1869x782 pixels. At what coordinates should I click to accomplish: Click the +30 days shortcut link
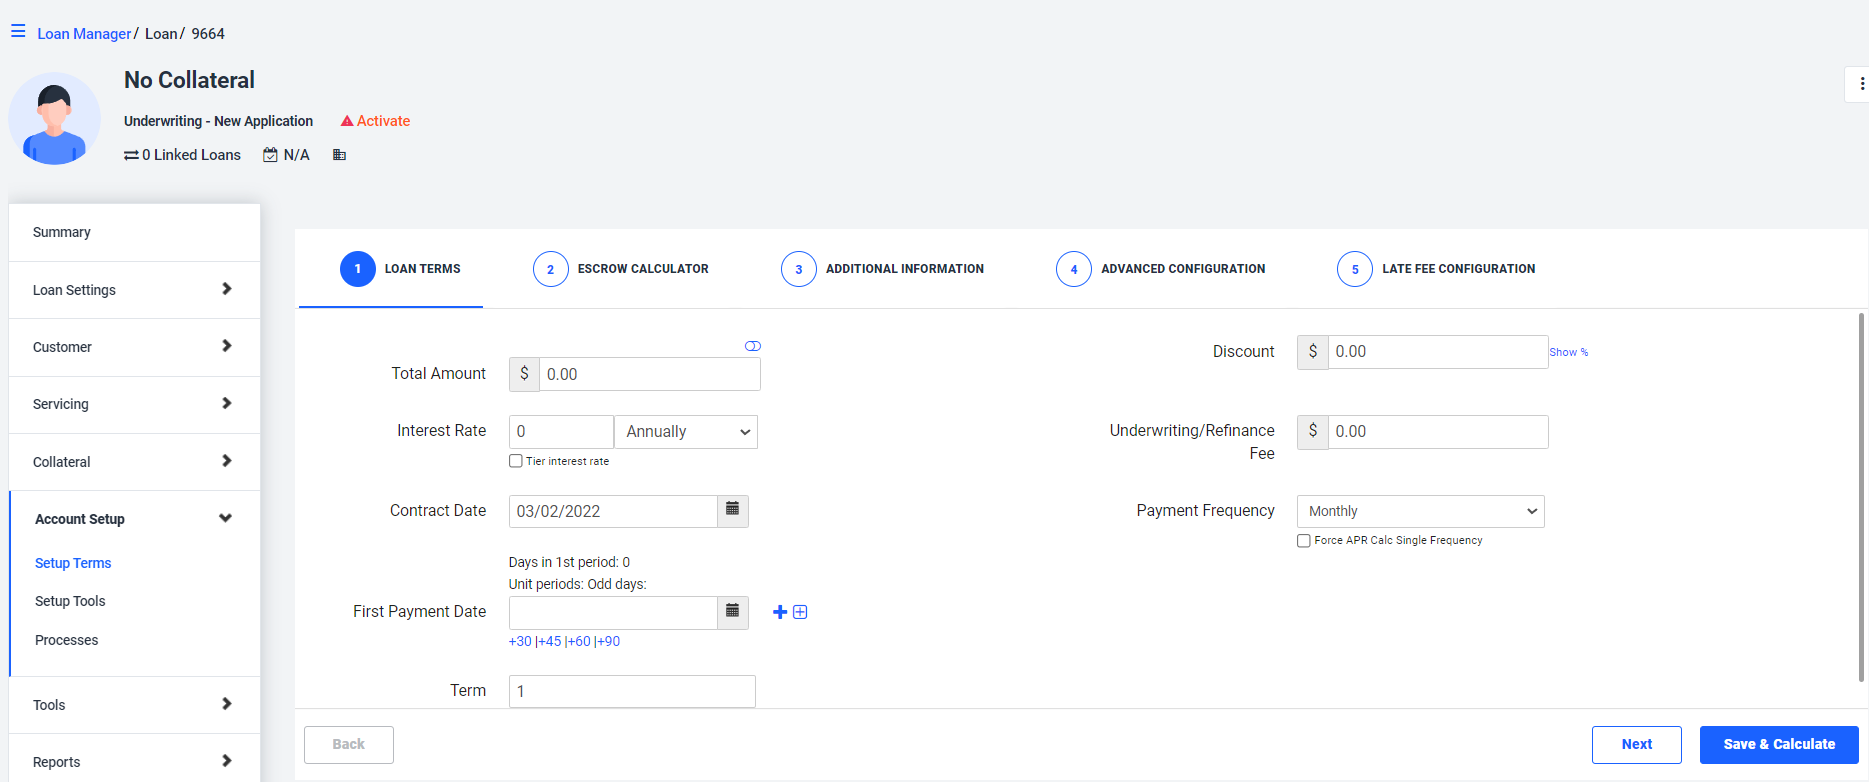520,641
